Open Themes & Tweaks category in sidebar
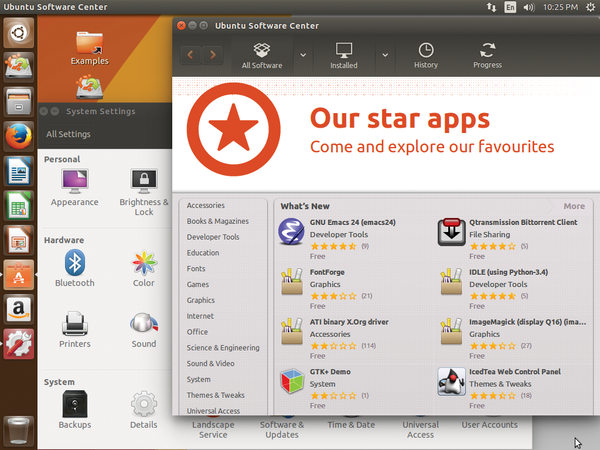 click(215, 395)
